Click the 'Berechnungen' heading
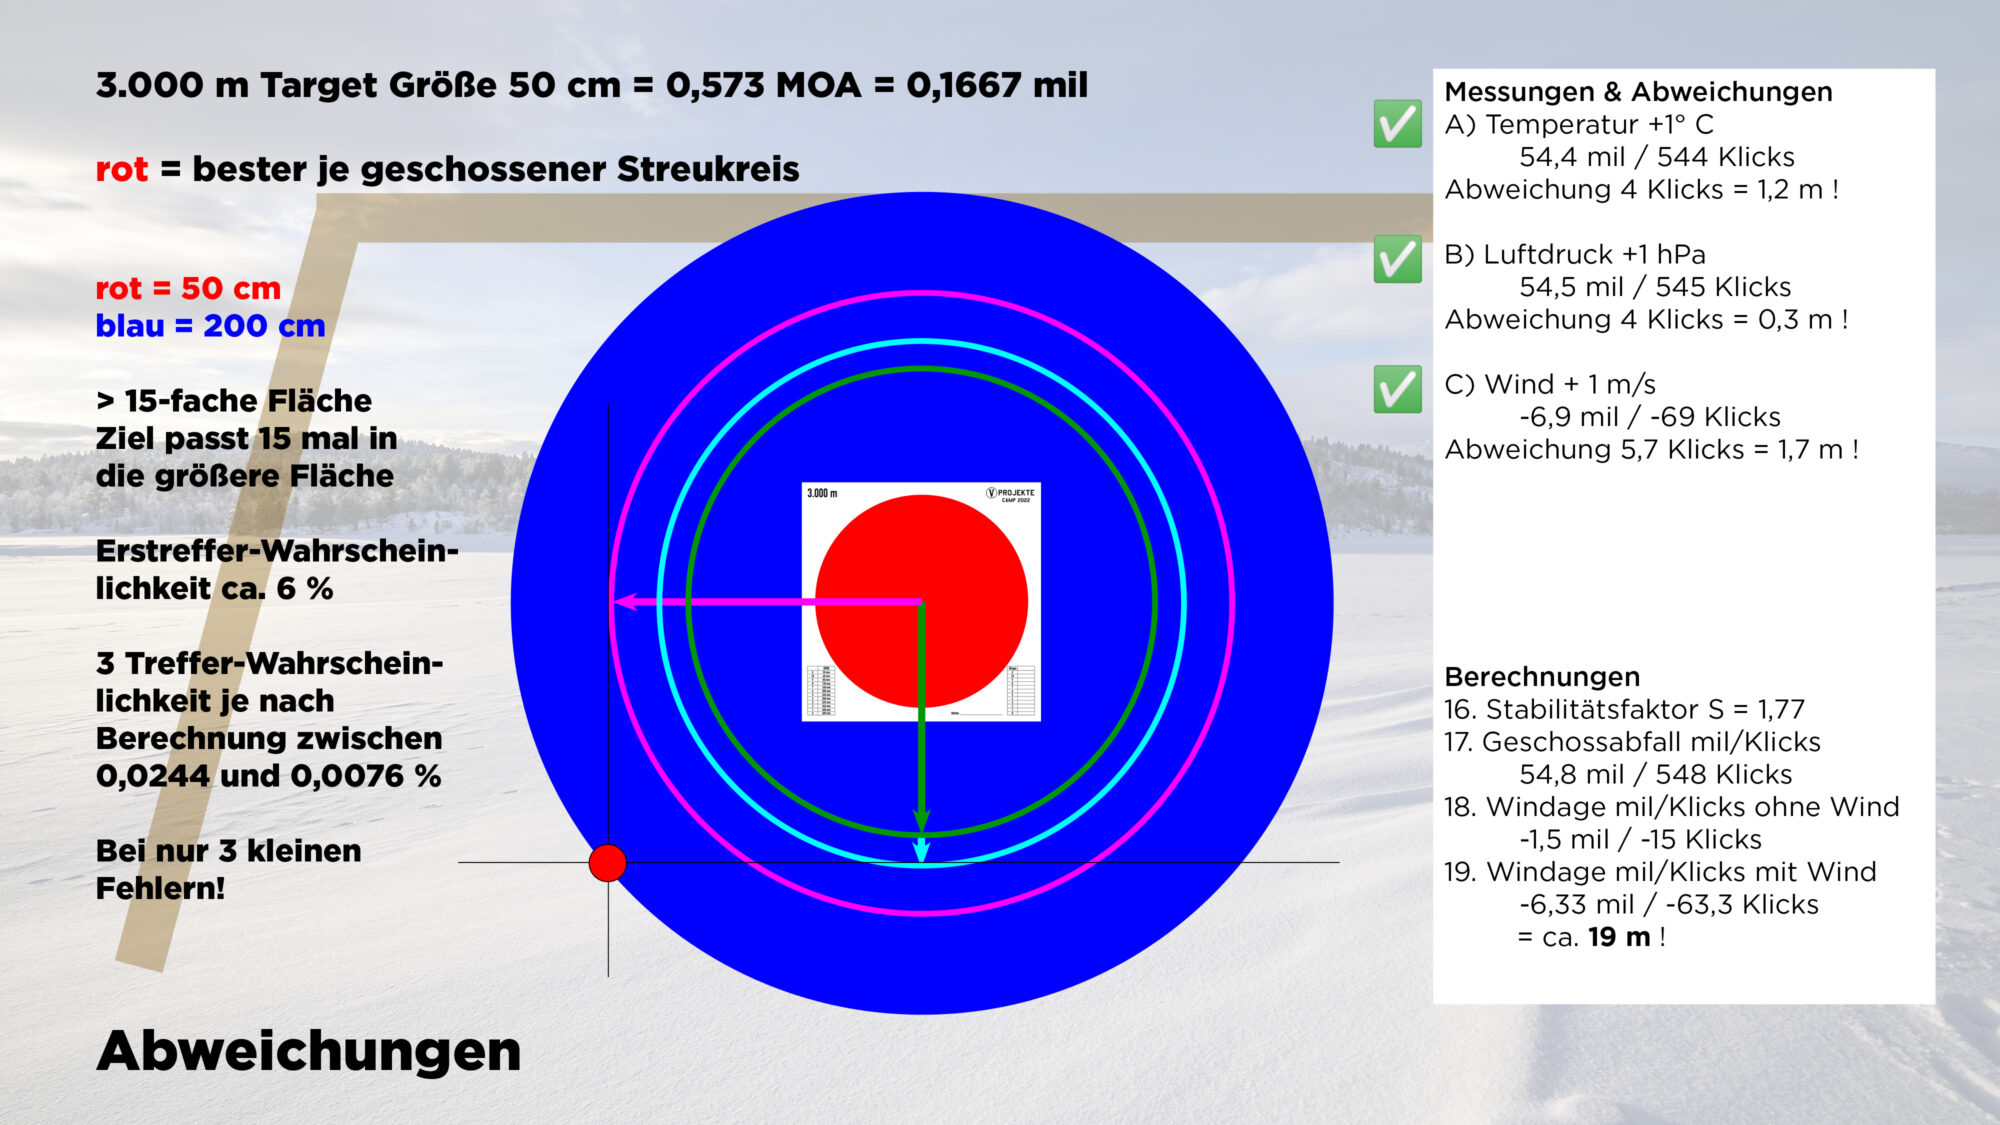Viewport: 2000px width, 1125px height. click(1541, 677)
